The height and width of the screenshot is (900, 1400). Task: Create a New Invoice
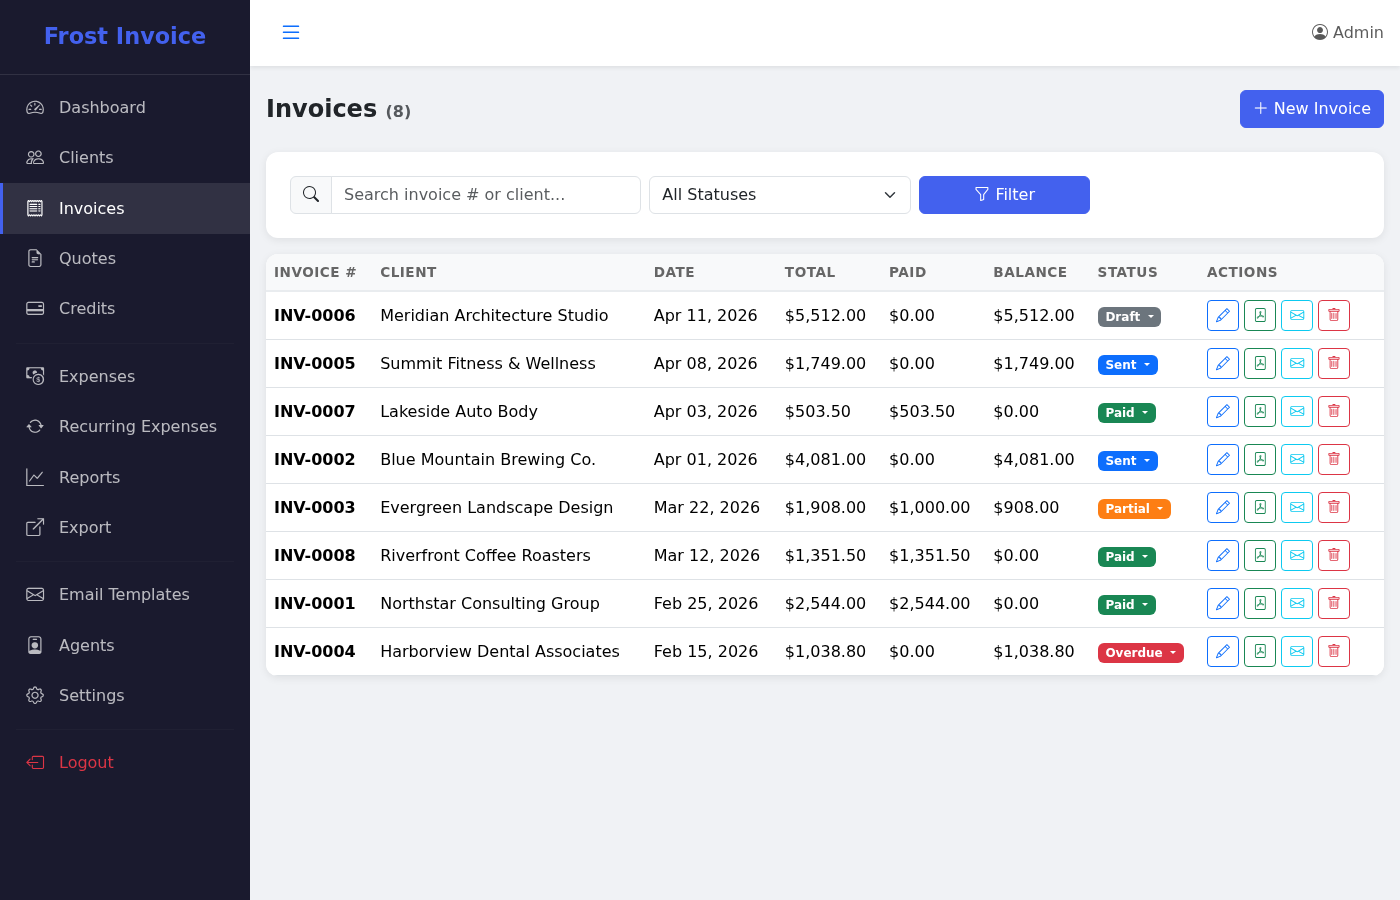[1311, 109]
